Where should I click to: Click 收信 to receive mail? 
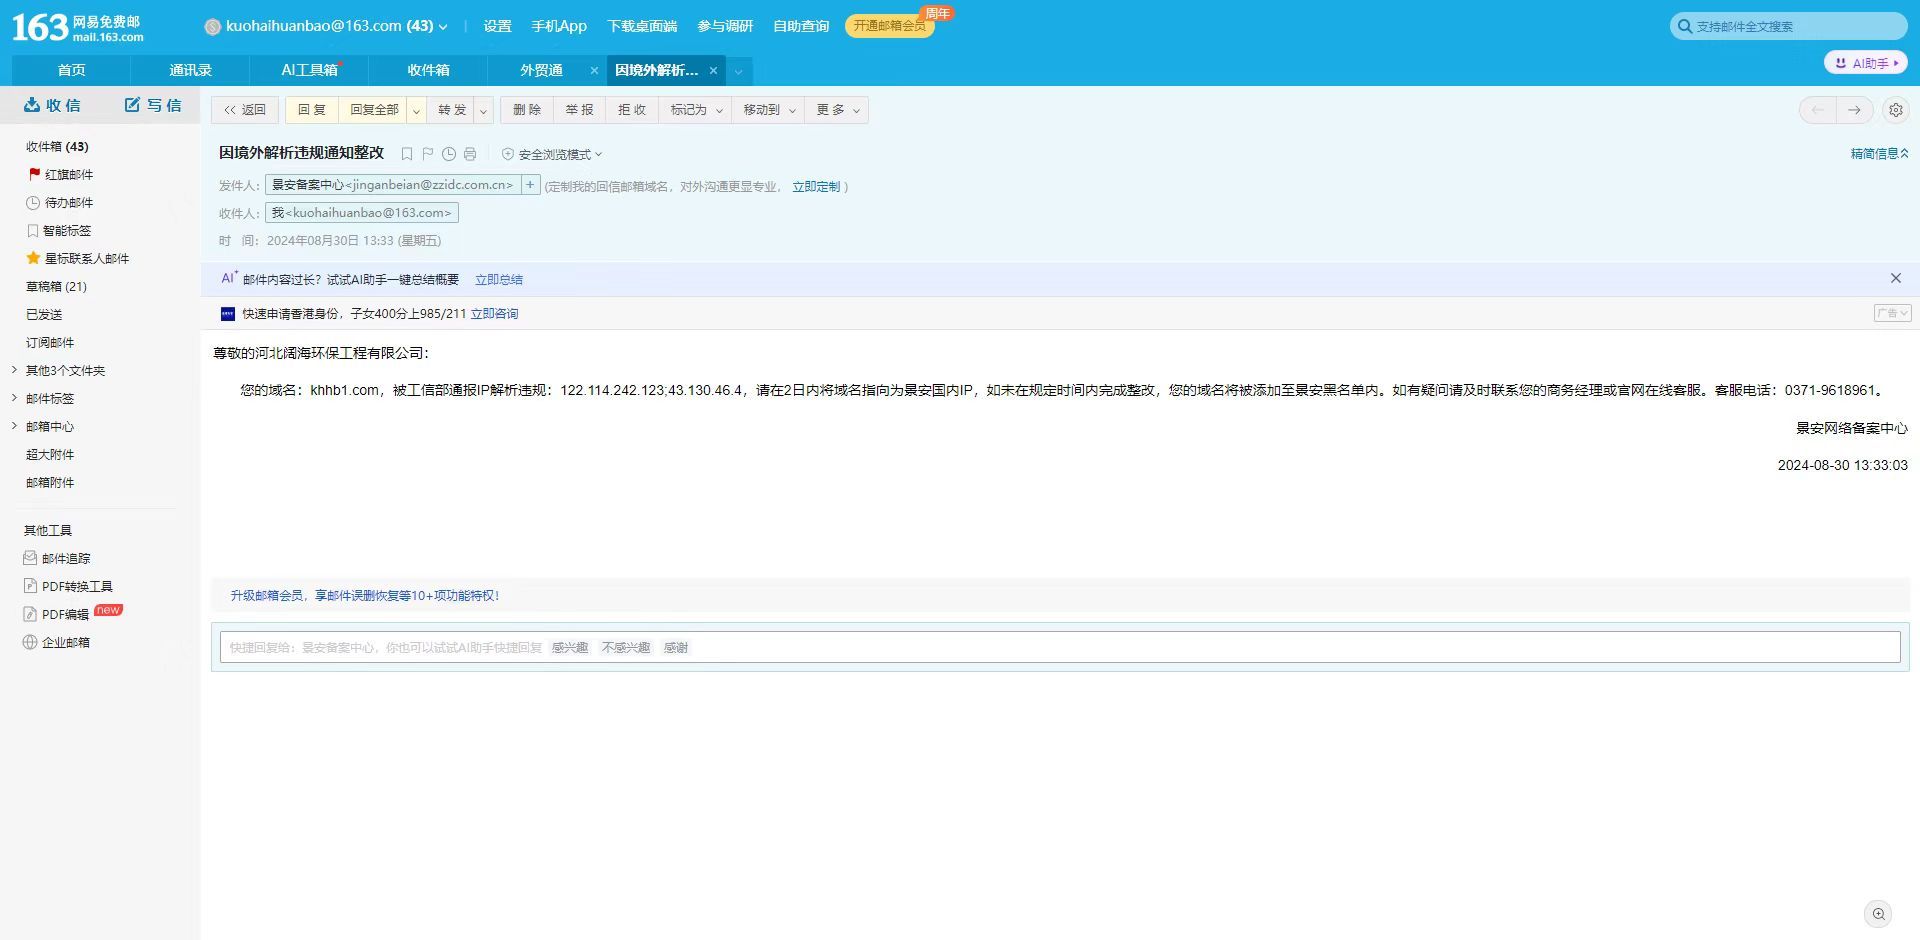click(52, 105)
